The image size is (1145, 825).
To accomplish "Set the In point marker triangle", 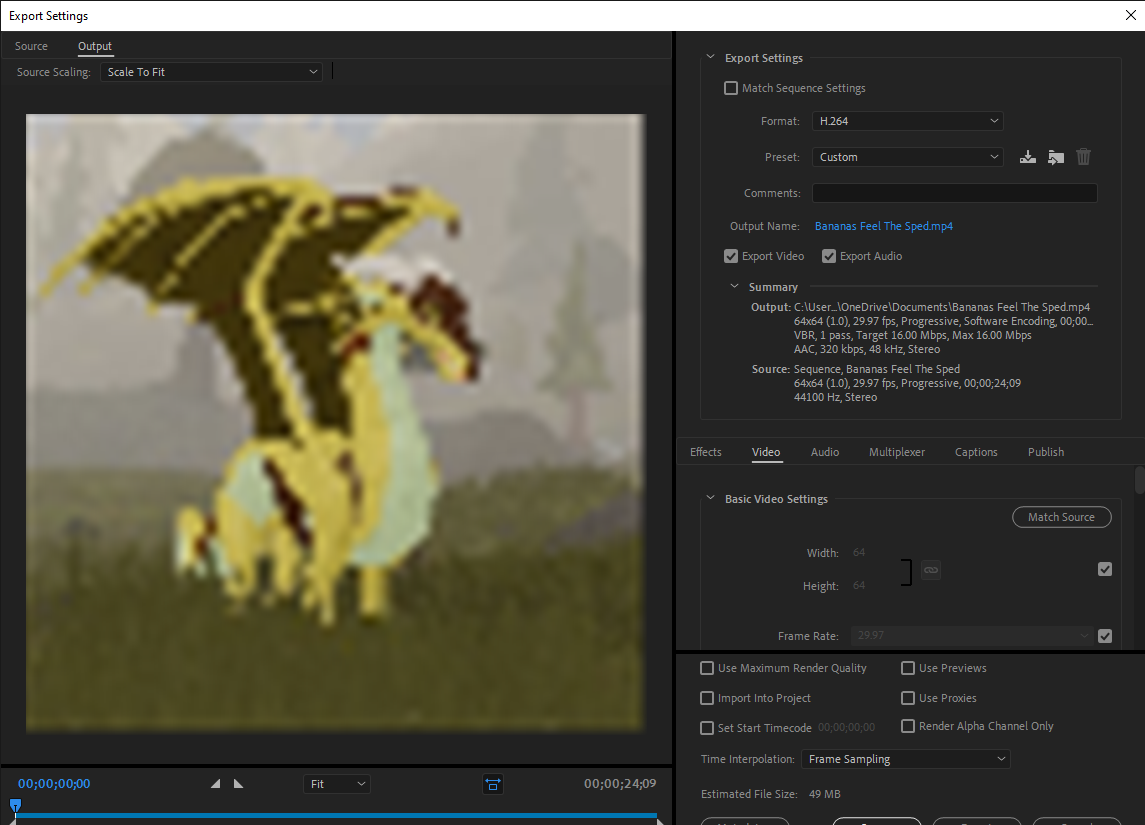I will click(214, 784).
